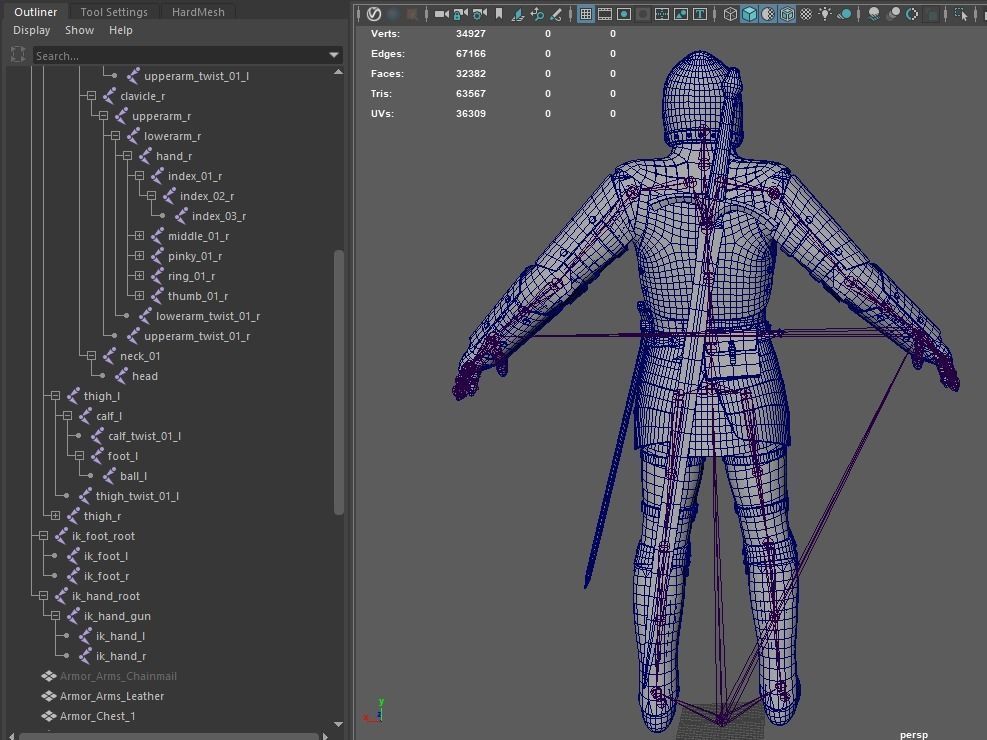Select the calf_twist_01_l joint
This screenshot has height=740, width=987.
click(x=145, y=436)
